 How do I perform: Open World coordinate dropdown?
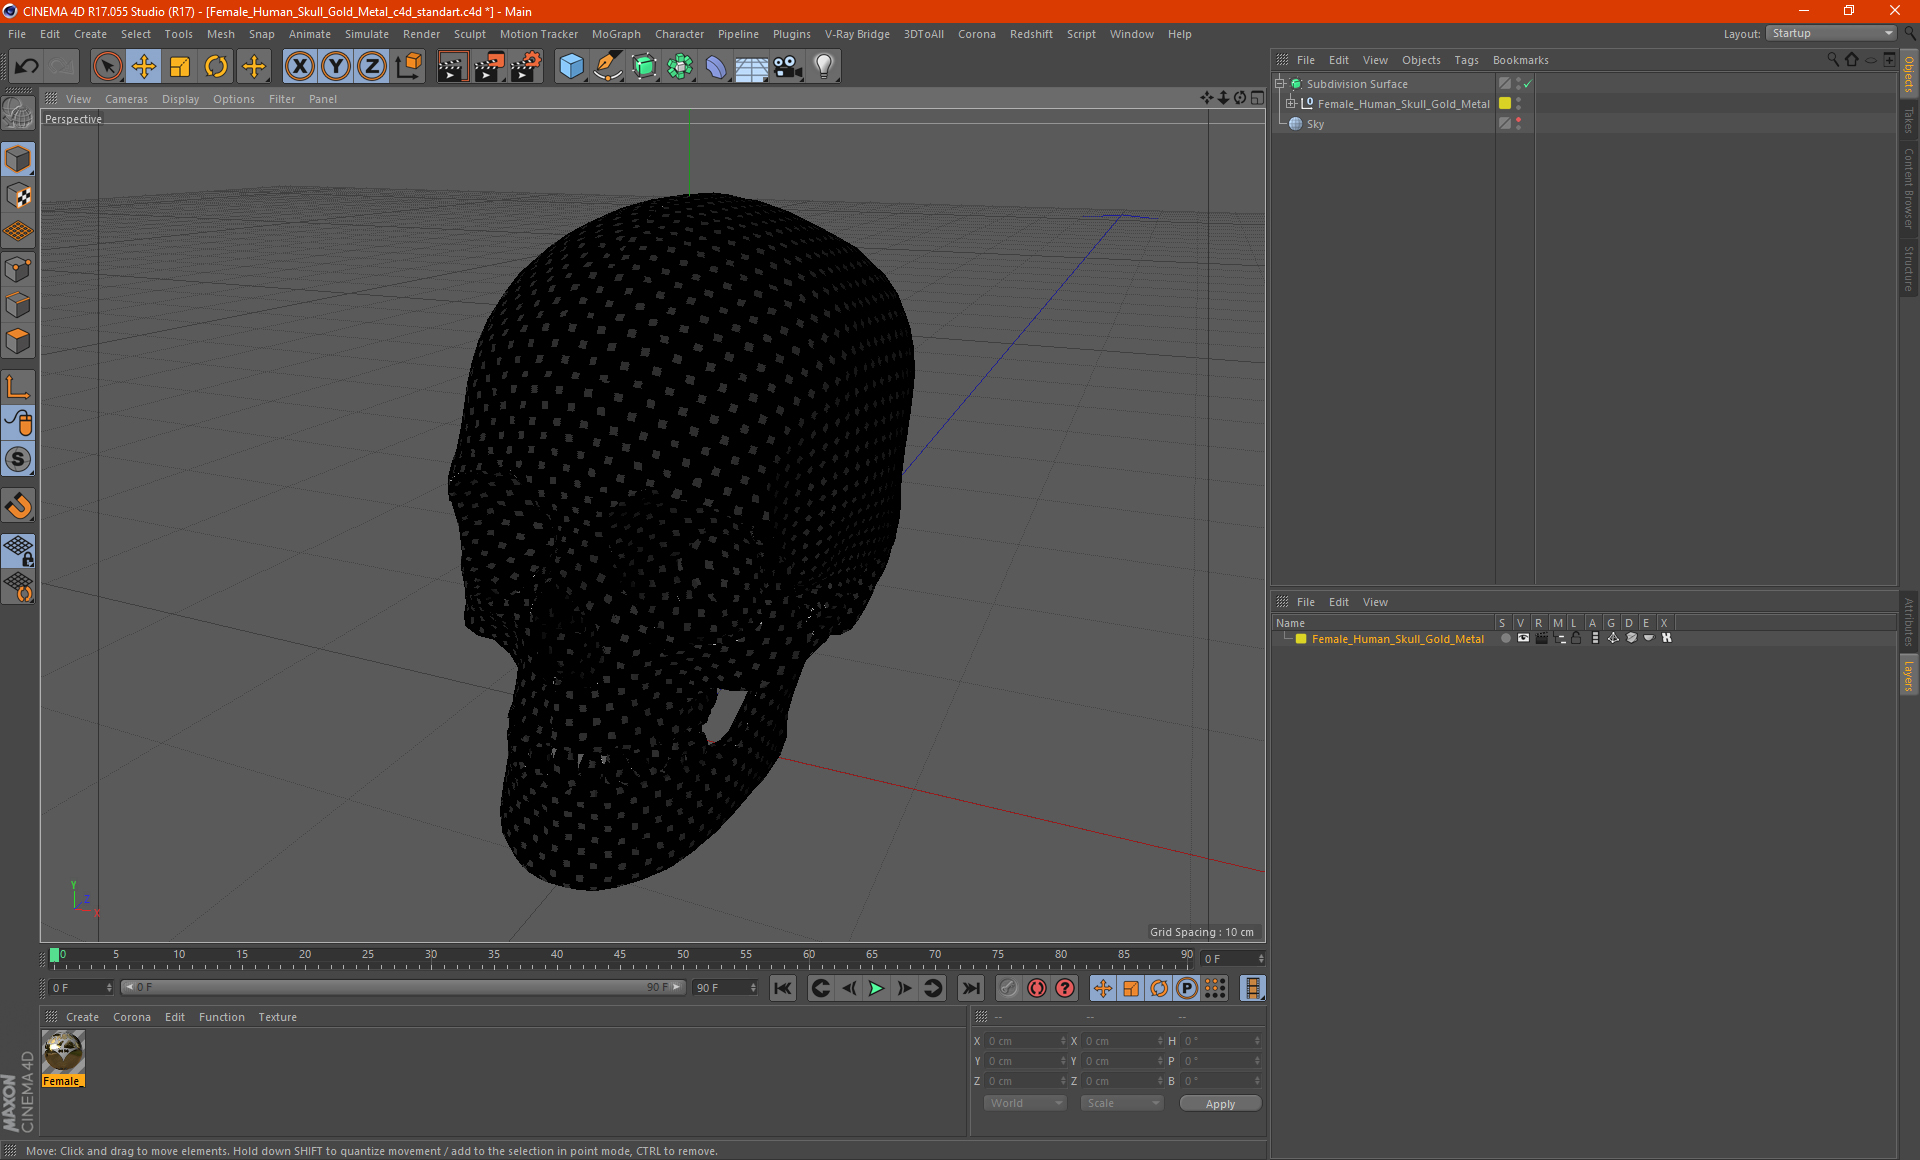(1025, 1103)
